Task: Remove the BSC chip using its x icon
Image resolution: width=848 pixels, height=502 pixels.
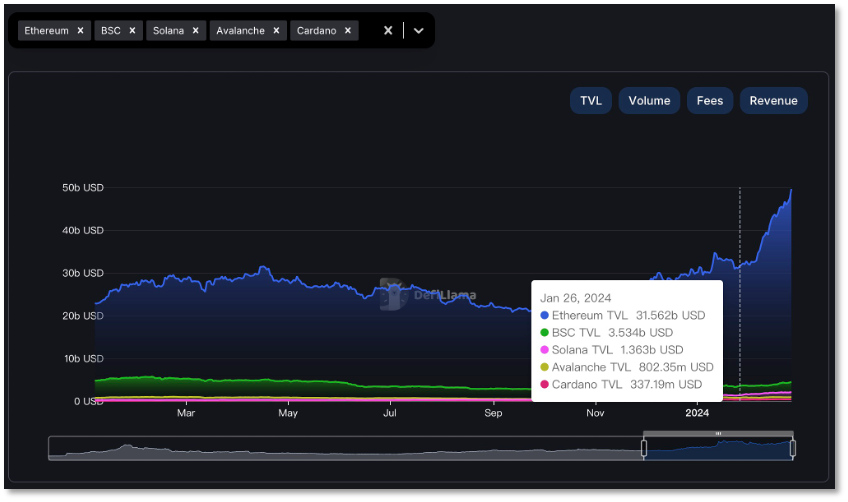Action: pos(132,31)
